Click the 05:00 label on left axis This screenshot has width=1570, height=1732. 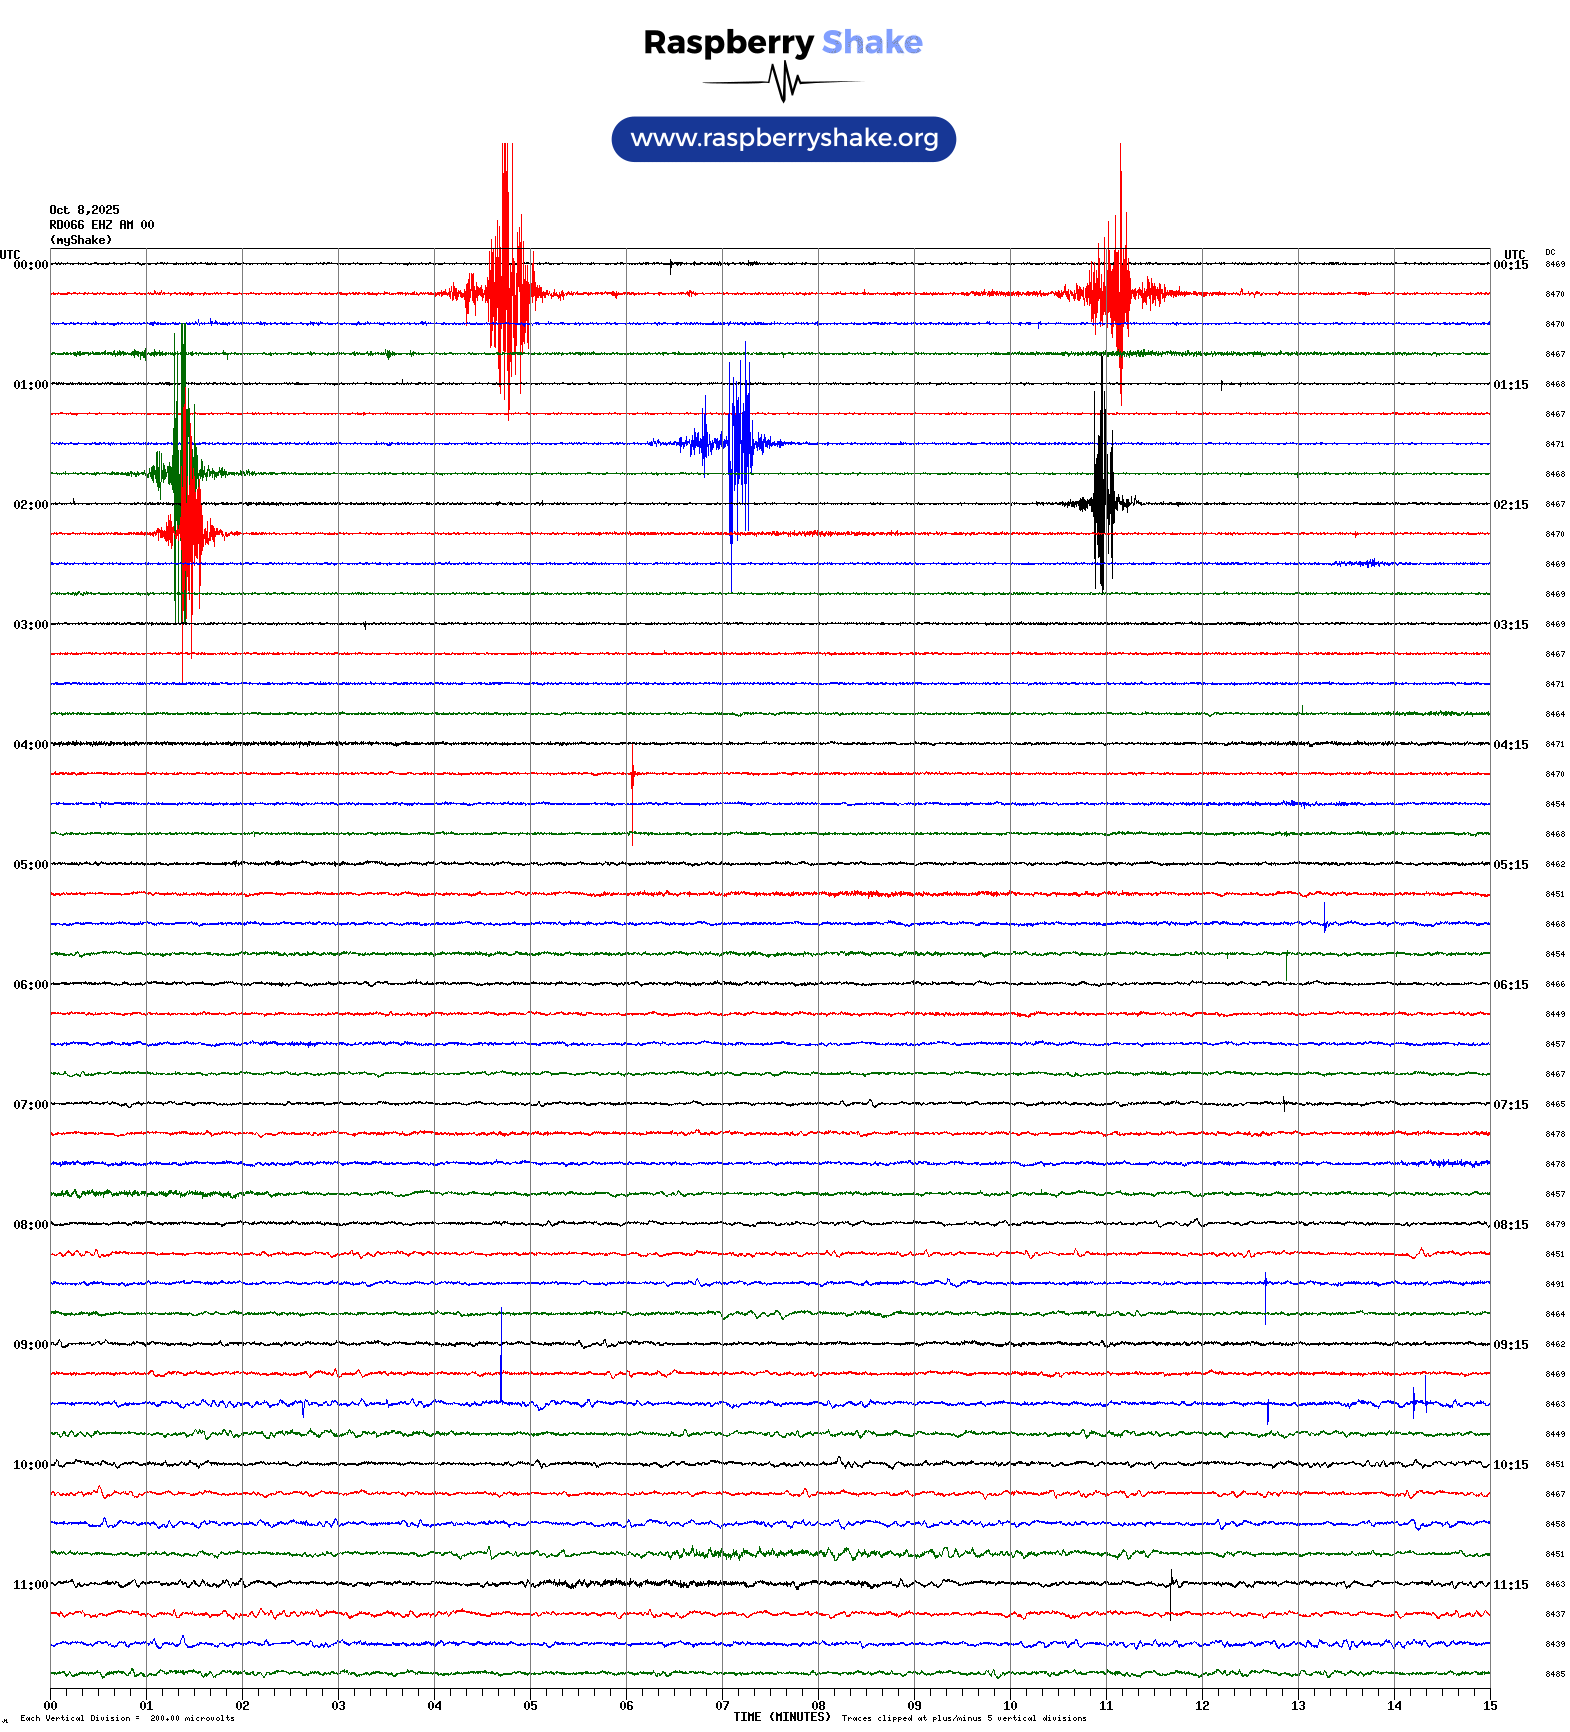click(30, 865)
